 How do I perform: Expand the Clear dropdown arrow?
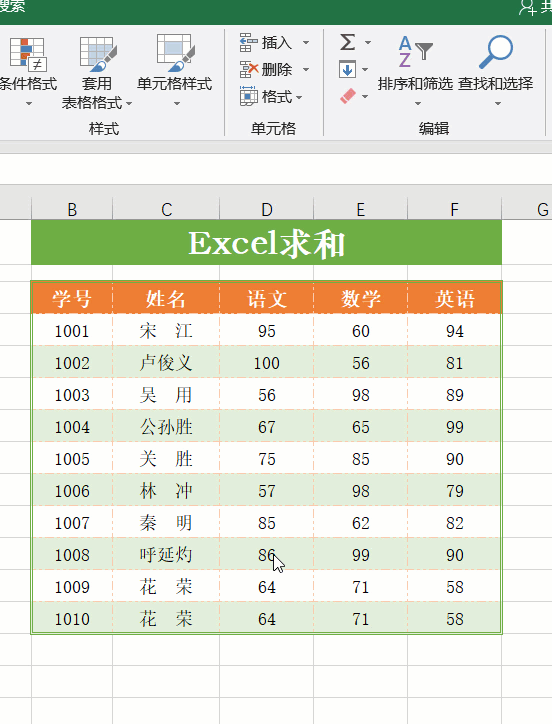(x=365, y=97)
